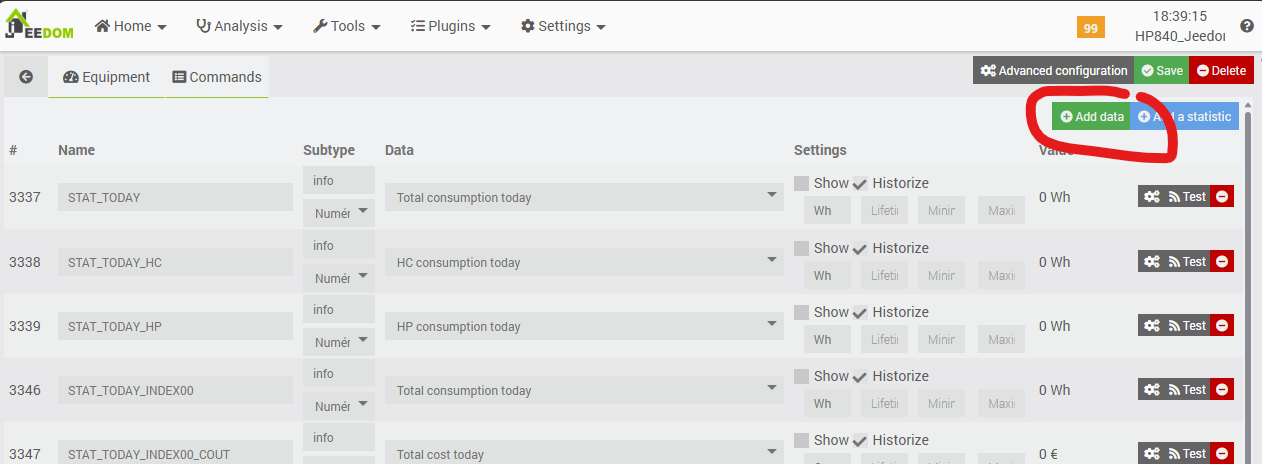Screen dimensions: 1262x464
Task: Click the Add data button
Action: coord(1091,117)
